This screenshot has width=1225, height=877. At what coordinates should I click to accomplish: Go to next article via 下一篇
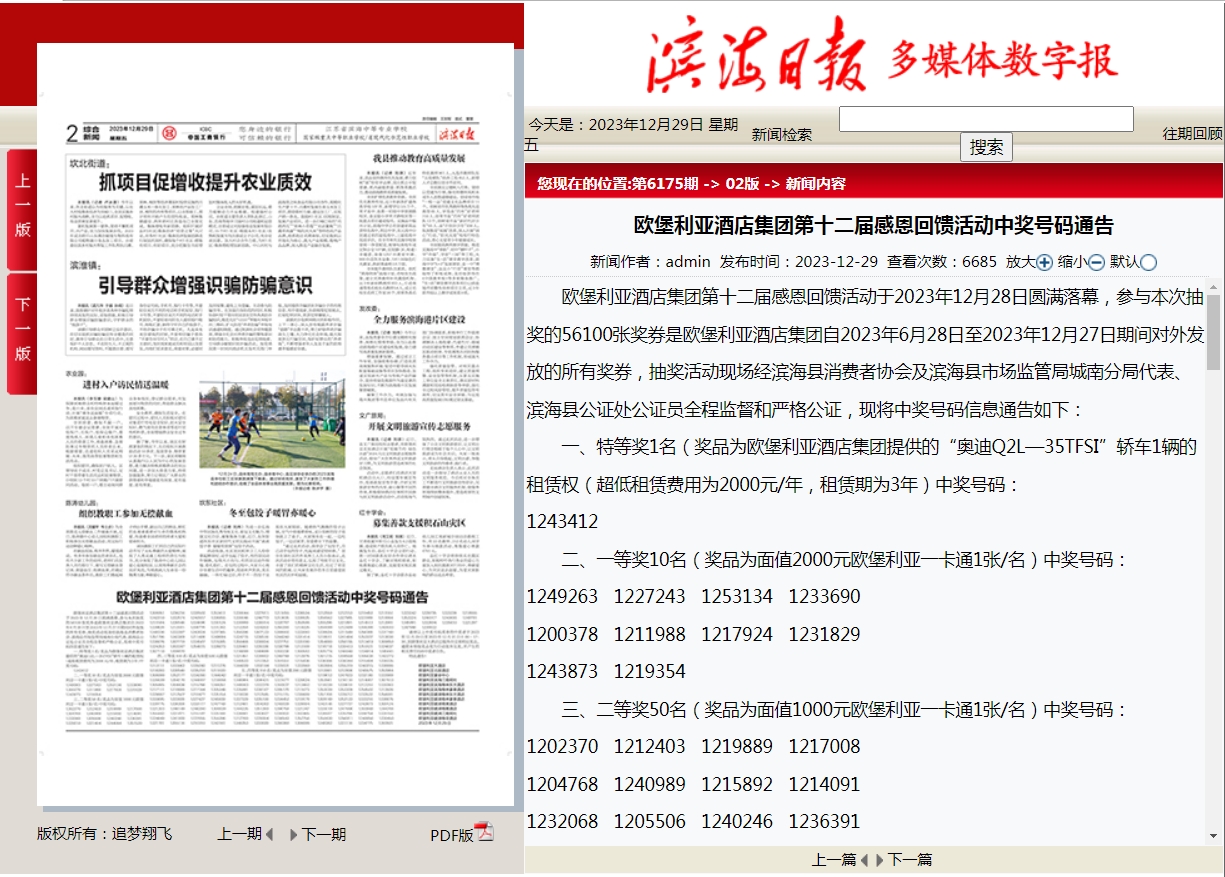tap(910, 860)
